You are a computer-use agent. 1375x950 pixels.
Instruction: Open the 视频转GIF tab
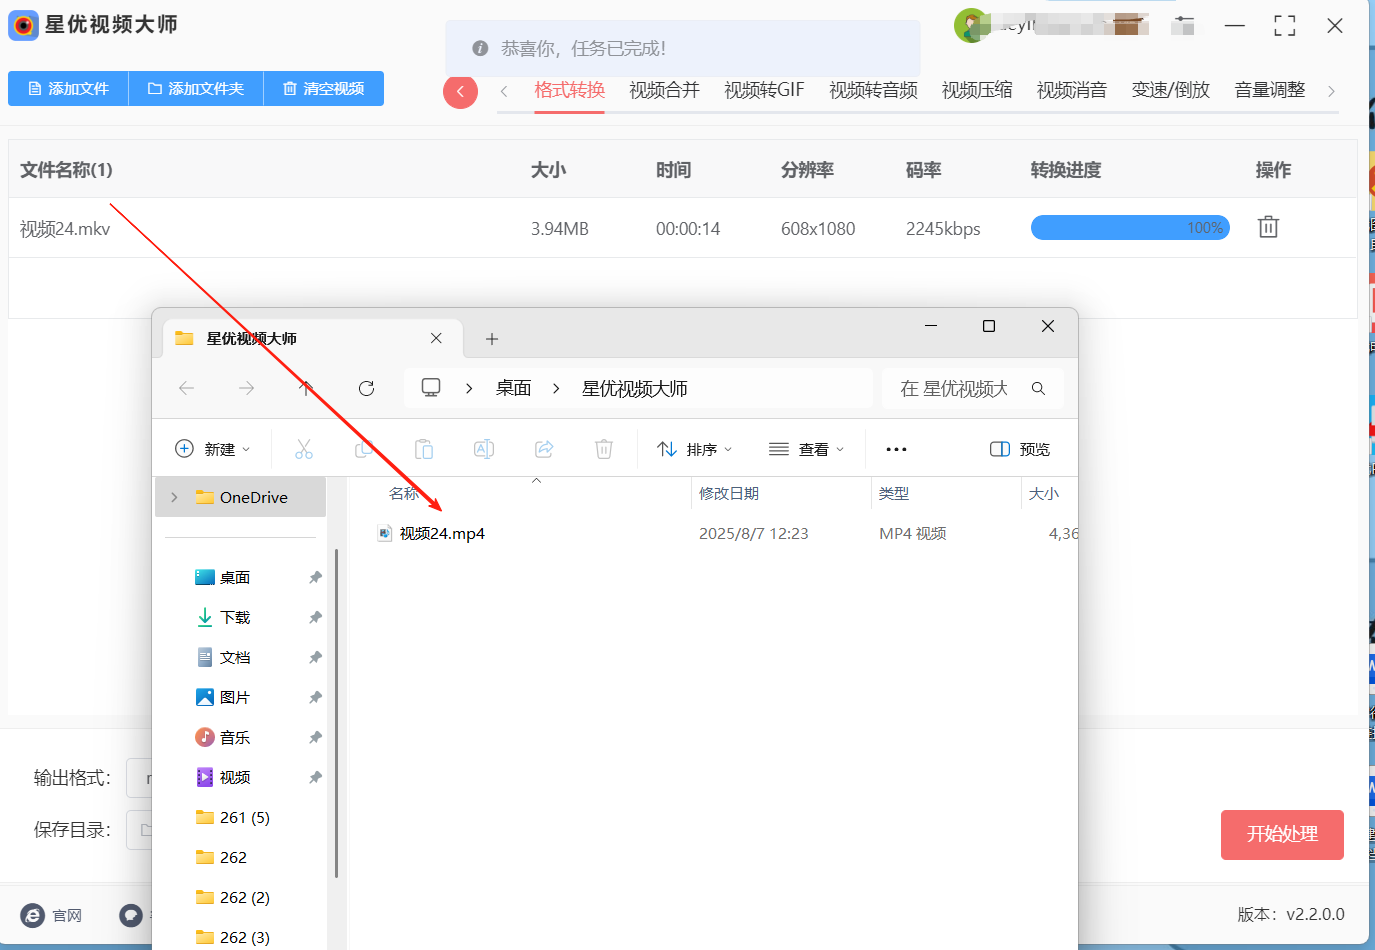764,90
